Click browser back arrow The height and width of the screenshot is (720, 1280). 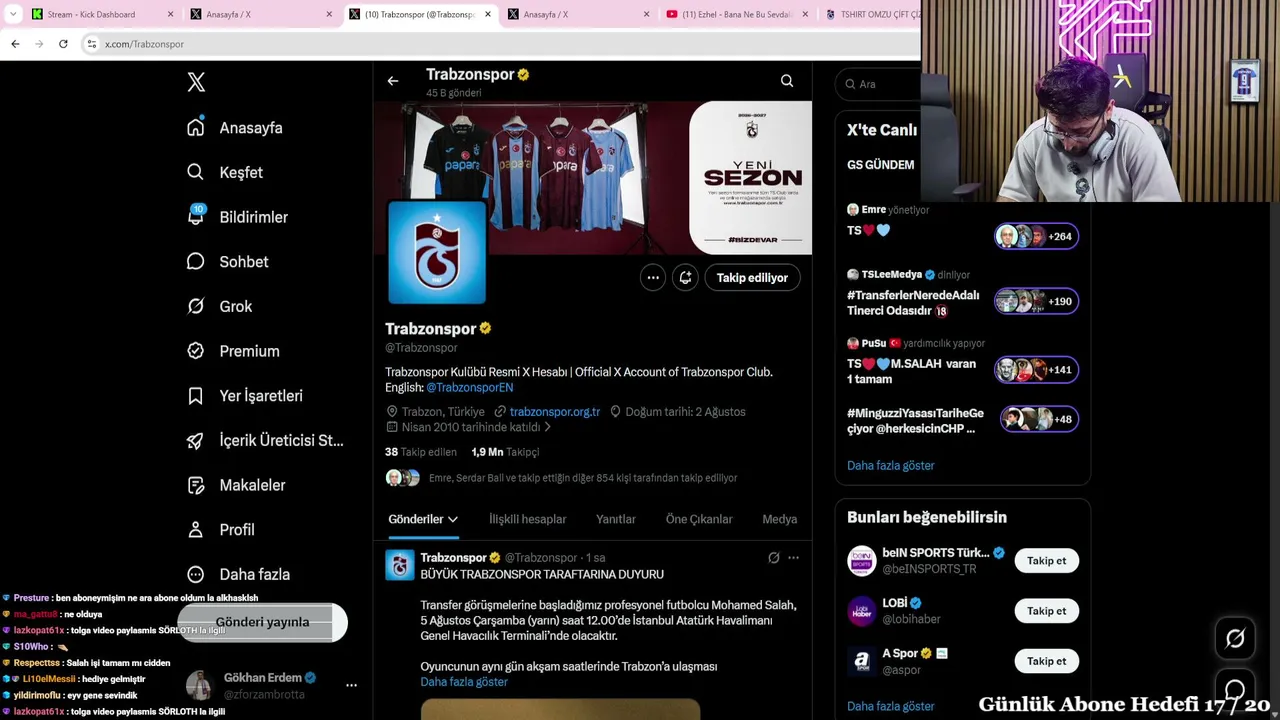[15, 44]
